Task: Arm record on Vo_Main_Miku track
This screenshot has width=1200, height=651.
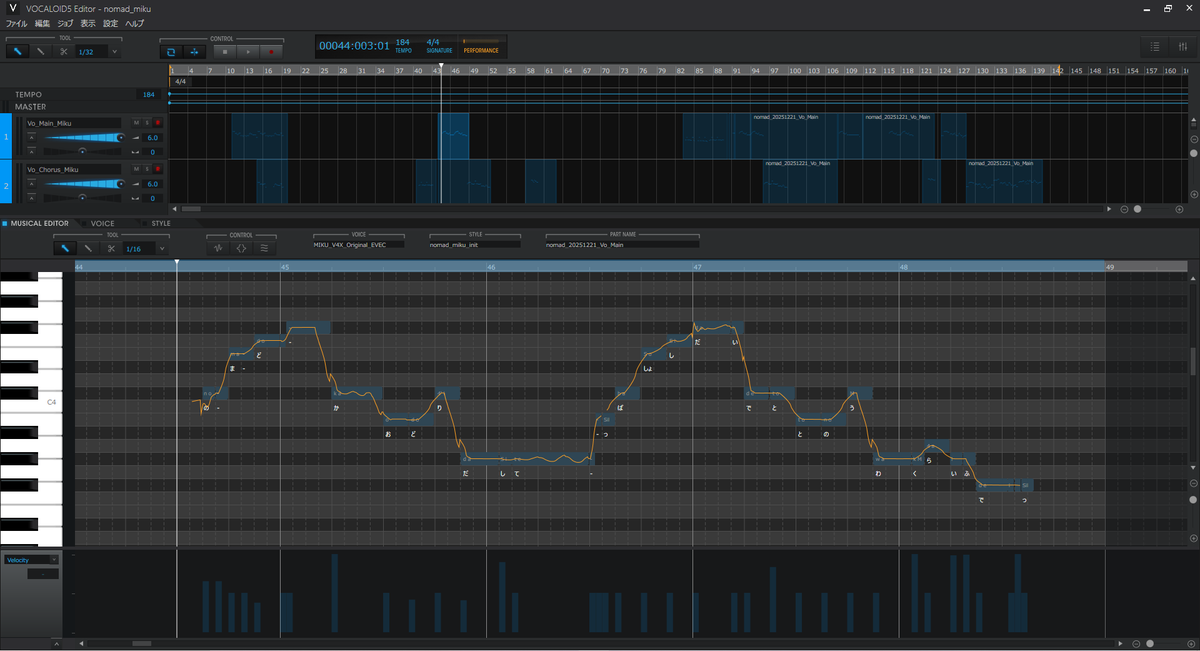Action: 157,123
